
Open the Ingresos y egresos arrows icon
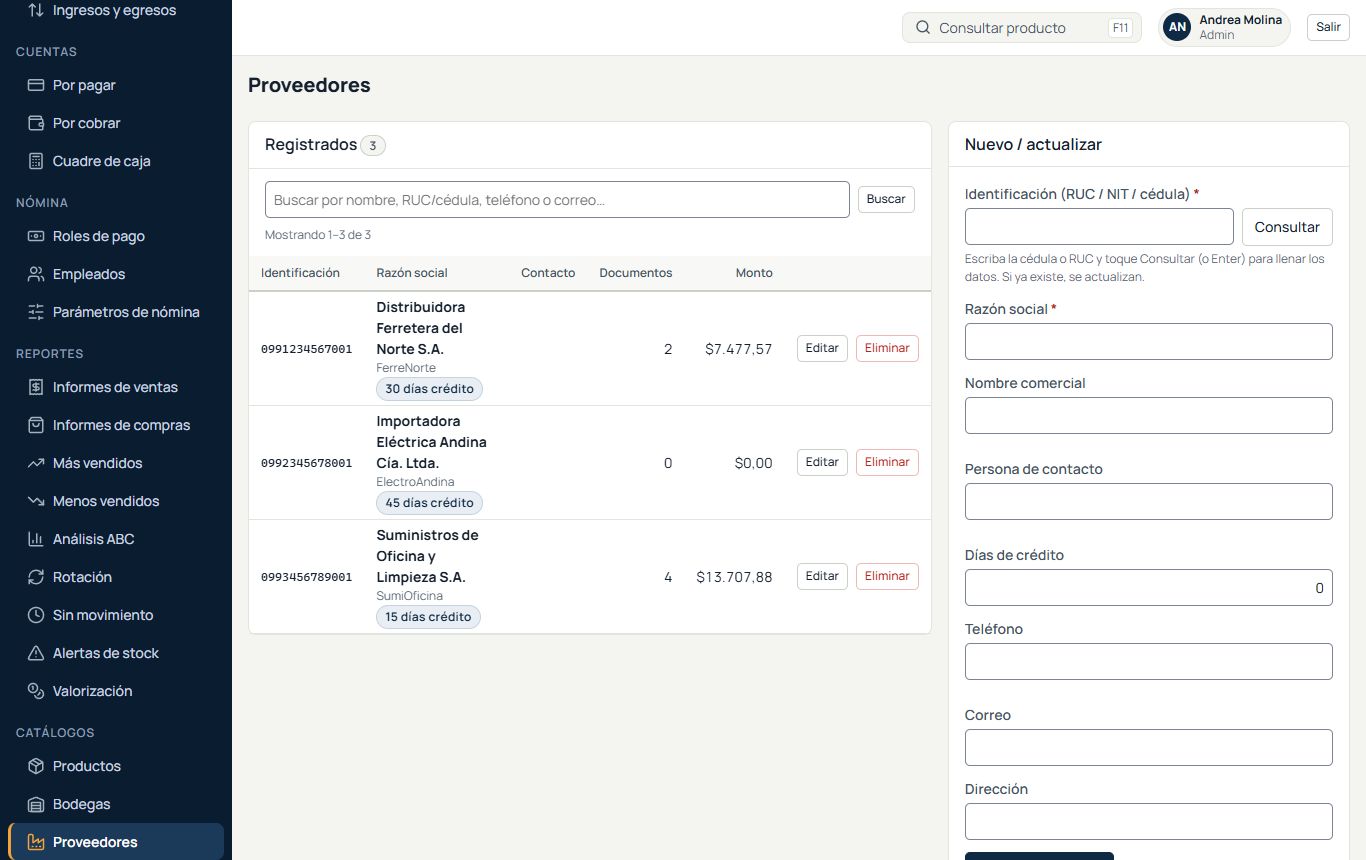[36, 10]
